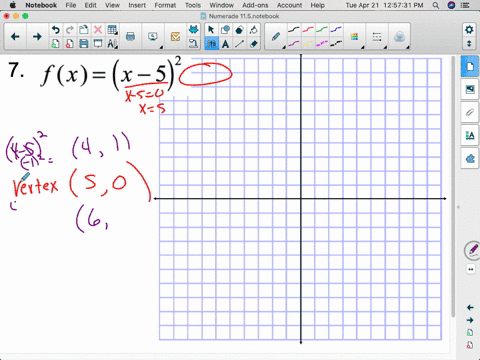Screen dimensions: 480x360
Task: Open the screen capture dropdown
Action: (153, 37)
